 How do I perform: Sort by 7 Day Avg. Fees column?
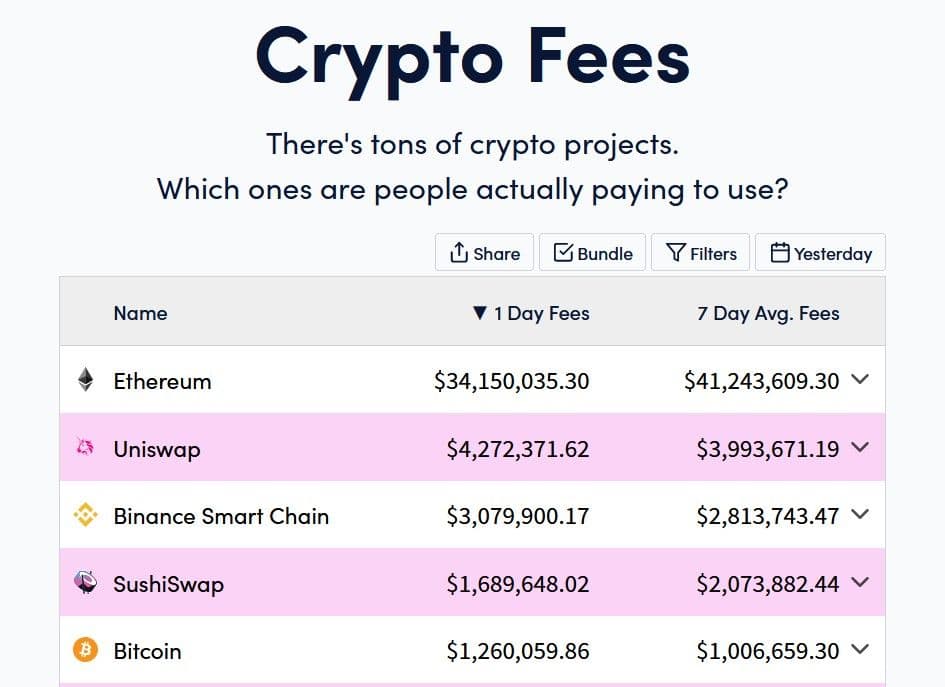coord(768,313)
